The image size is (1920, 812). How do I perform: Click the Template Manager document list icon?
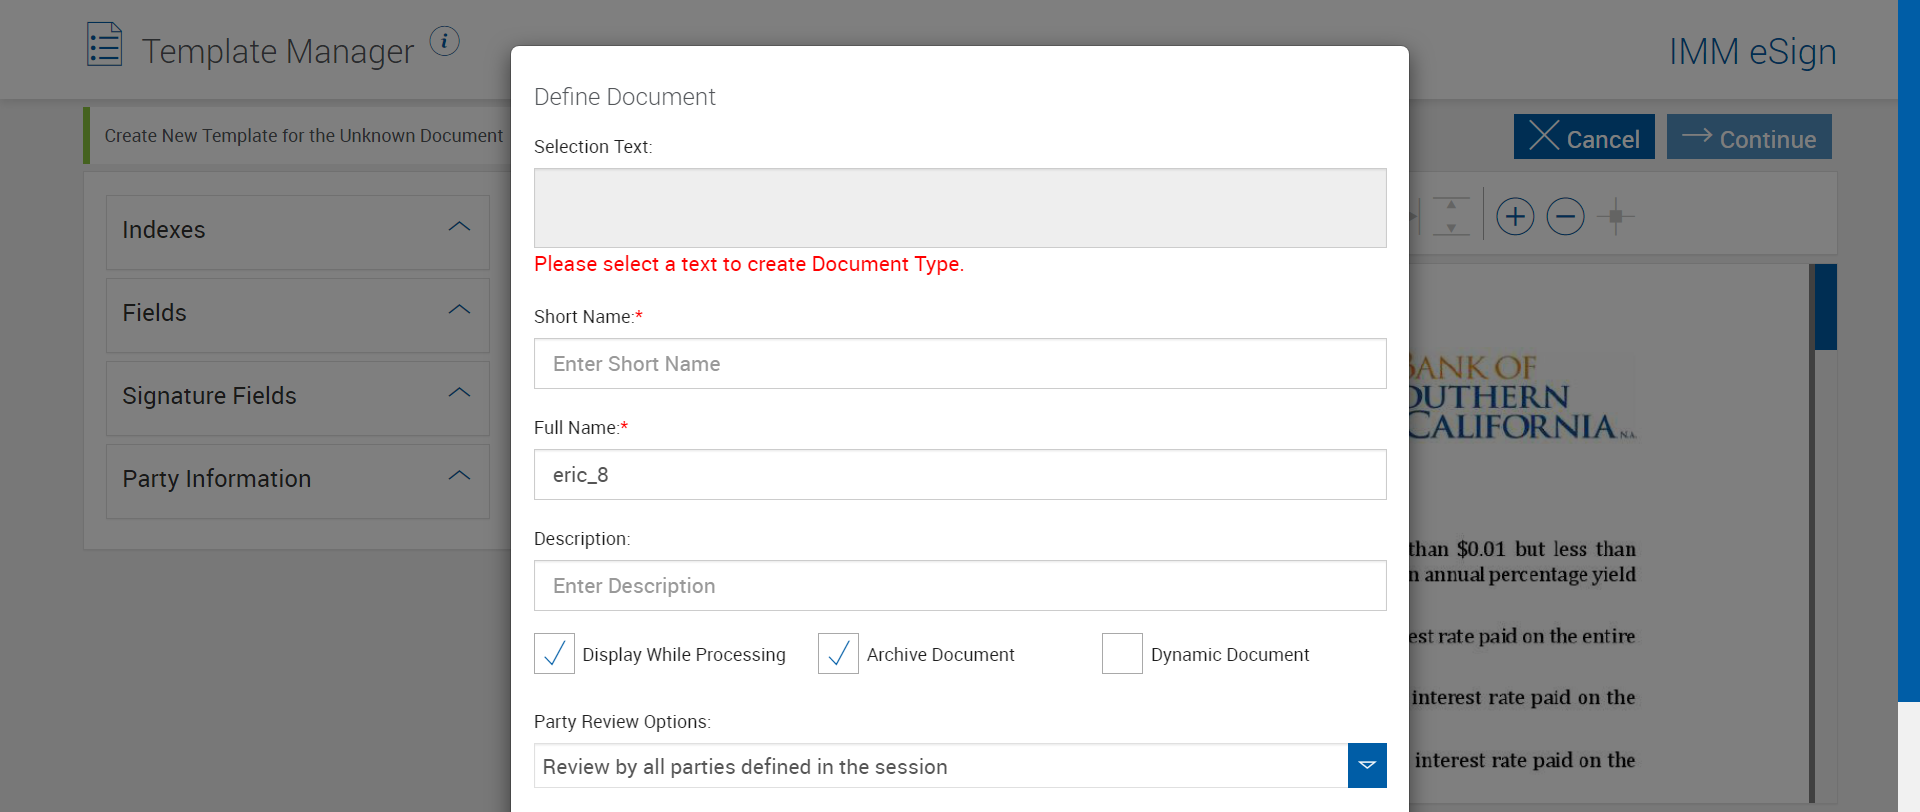[x=104, y=45]
